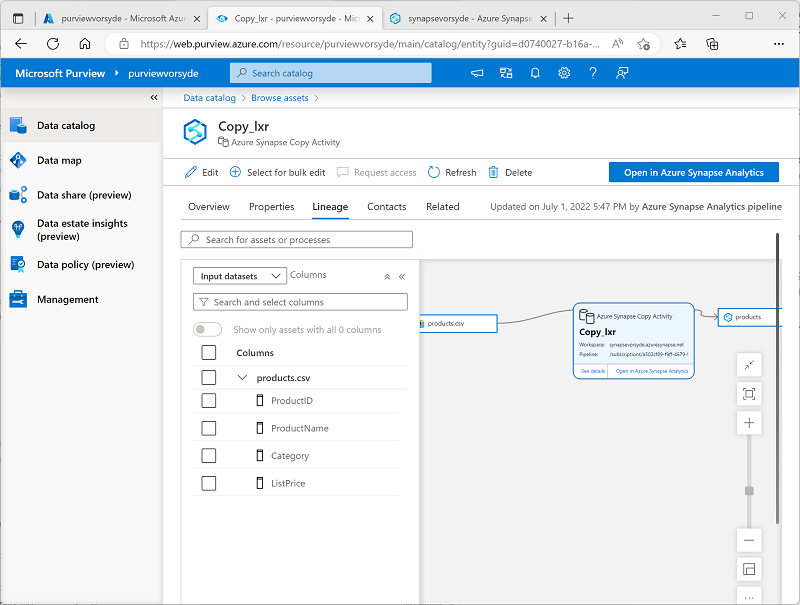Switch to purviewvorsyde Microsoft Azure browser tab
Image resolution: width=800 pixels, height=605 pixels.
pos(122,18)
